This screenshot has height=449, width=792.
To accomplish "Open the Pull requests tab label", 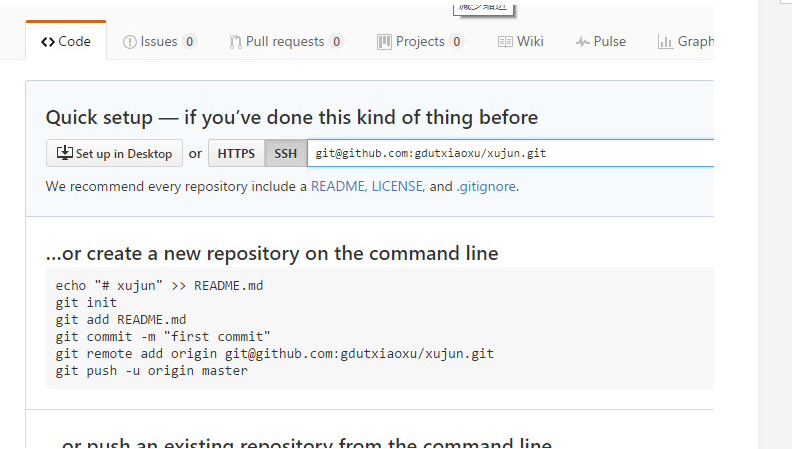I will pyautogui.click(x=285, y=42).
